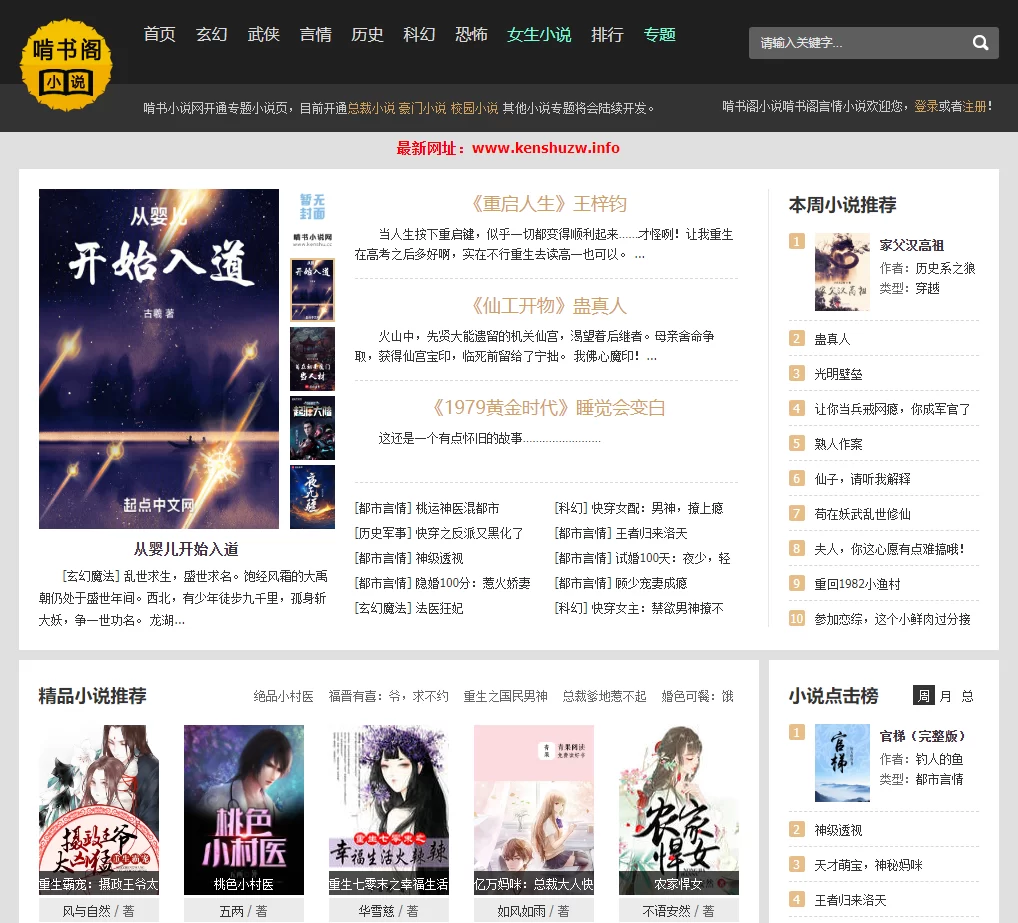Click the 啃书阁小说 site logo
The height and width of the screenshot is (923, 1018).
[66, 65]
